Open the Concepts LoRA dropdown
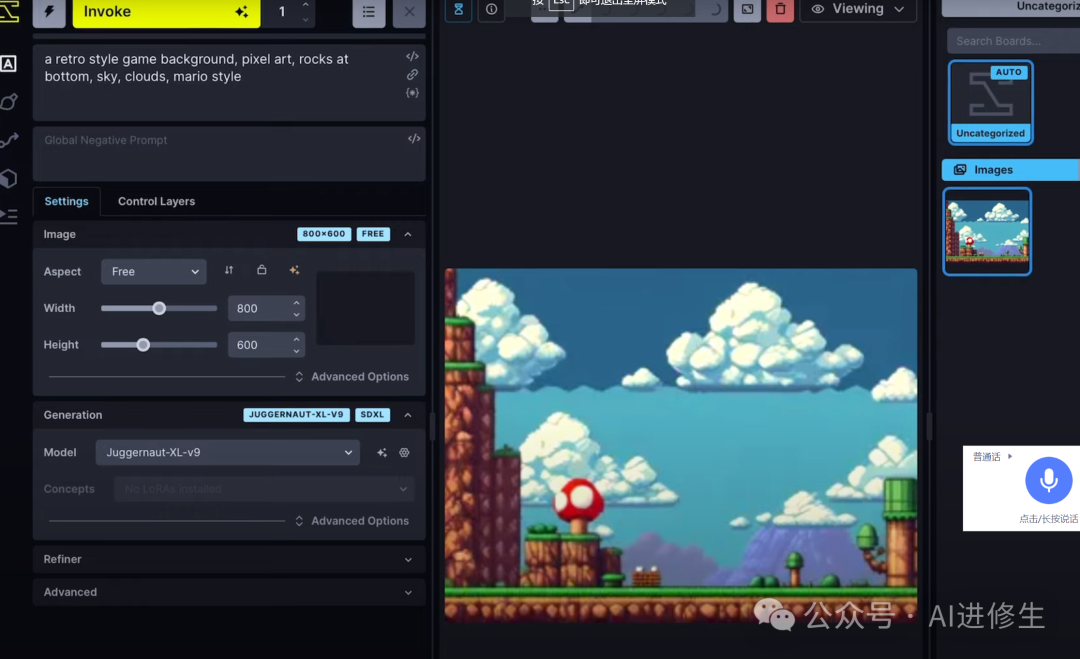Viewport: 1080px width, 659px height. pyautogui.click(x=264, y=489)
